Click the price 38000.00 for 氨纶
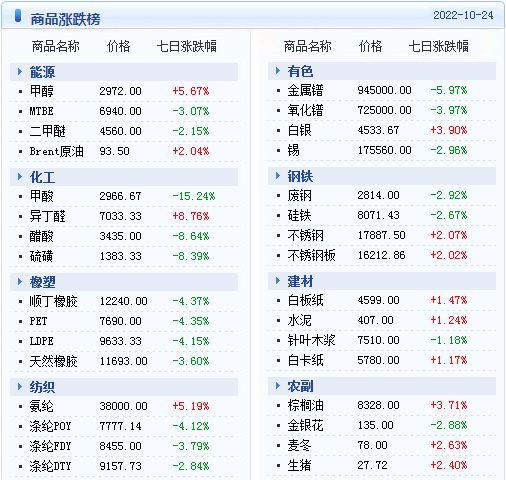This screenshot has height=480, width=506. click(x=123, y=406)
